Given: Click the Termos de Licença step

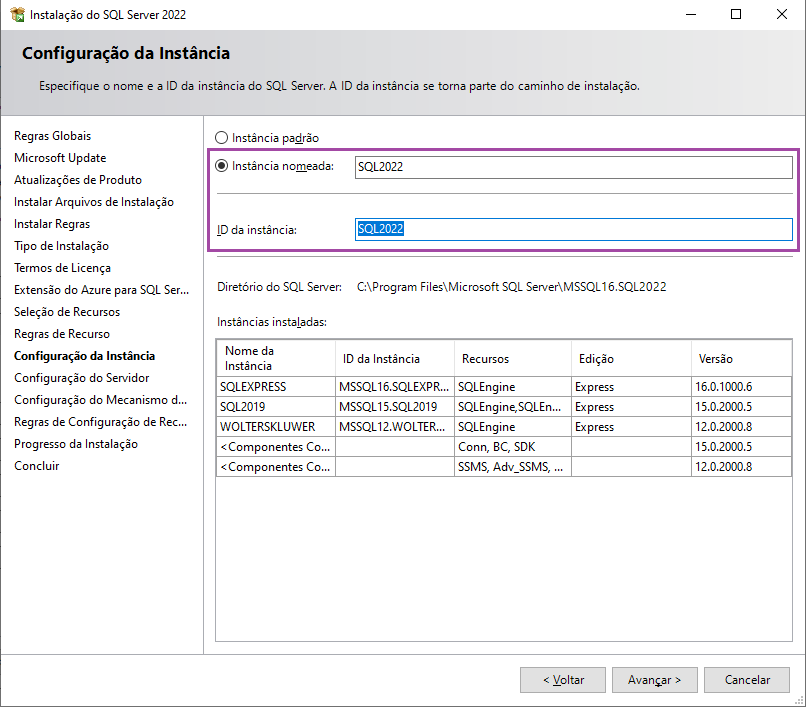Looking at the screenshot, I should (x=62, y=268).
